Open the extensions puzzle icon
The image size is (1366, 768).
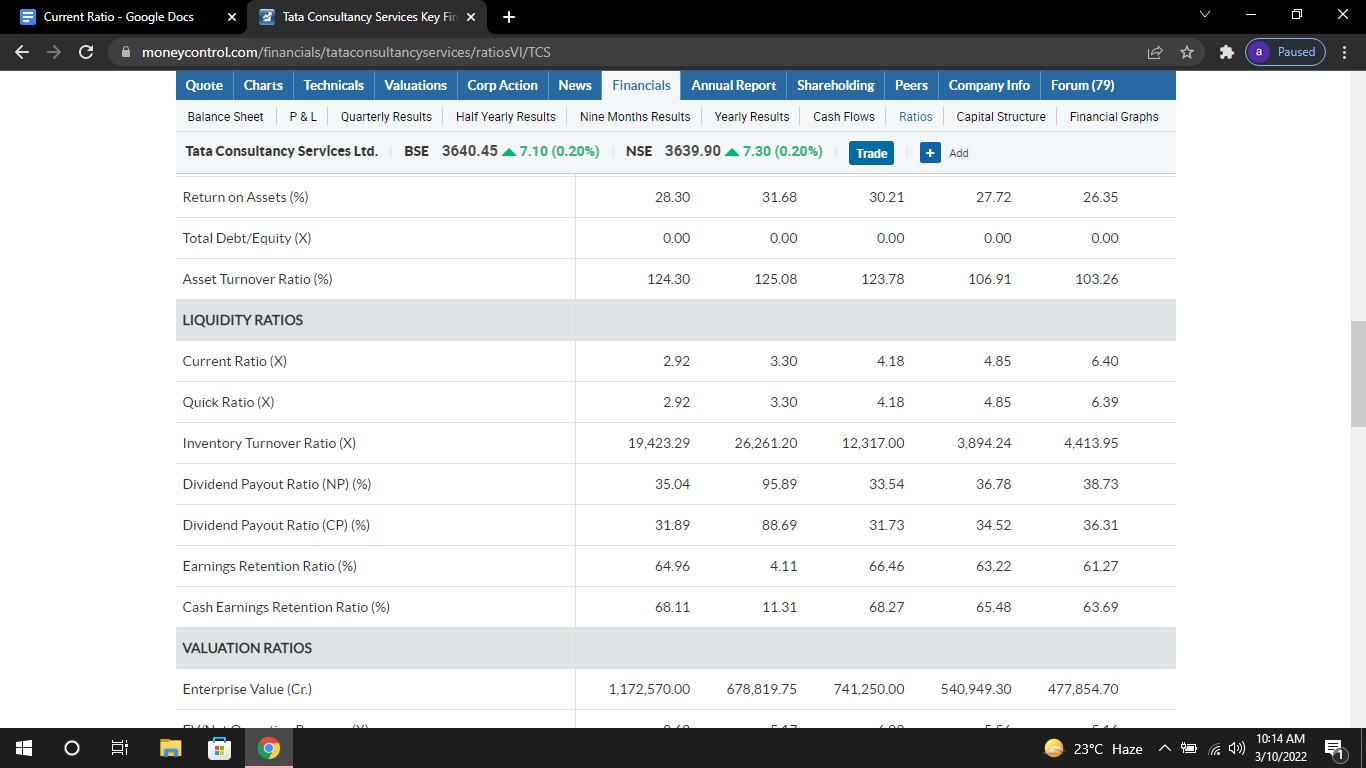click(1226, 52)
